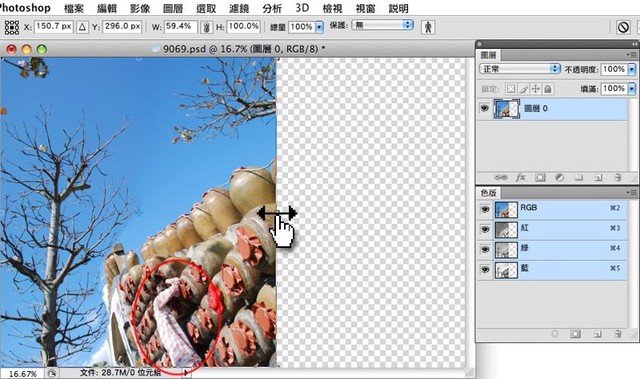Screen dimensions: 640x379
Task: Open the 保護 protect dropdown
Action: [x=382, y=25]
